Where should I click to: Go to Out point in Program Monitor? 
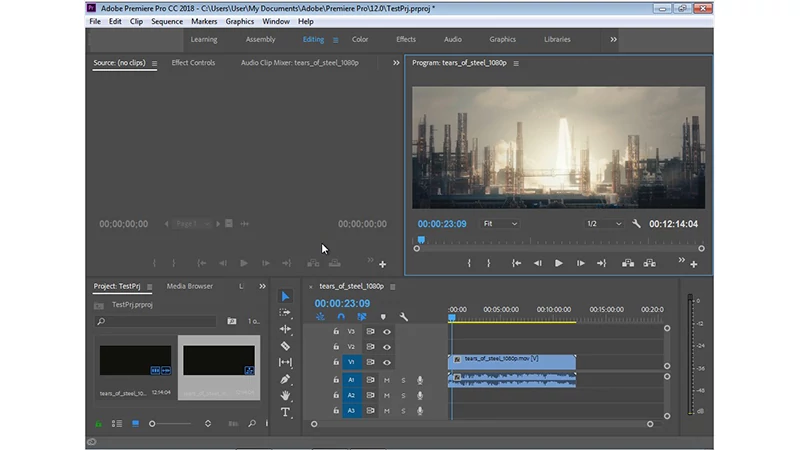602,263
